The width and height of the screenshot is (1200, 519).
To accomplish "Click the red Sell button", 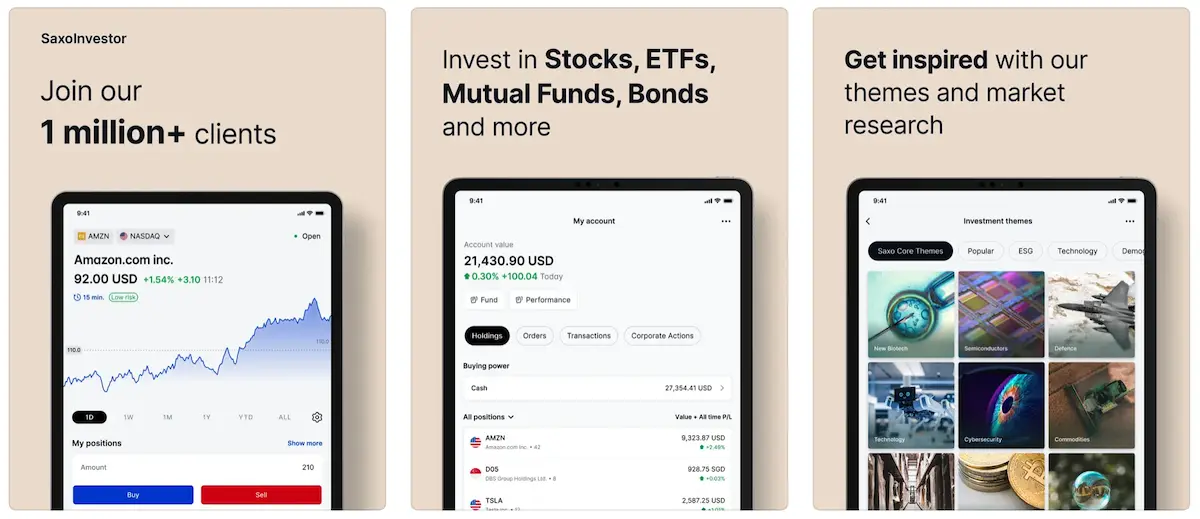I will click(x=261, y=495).
